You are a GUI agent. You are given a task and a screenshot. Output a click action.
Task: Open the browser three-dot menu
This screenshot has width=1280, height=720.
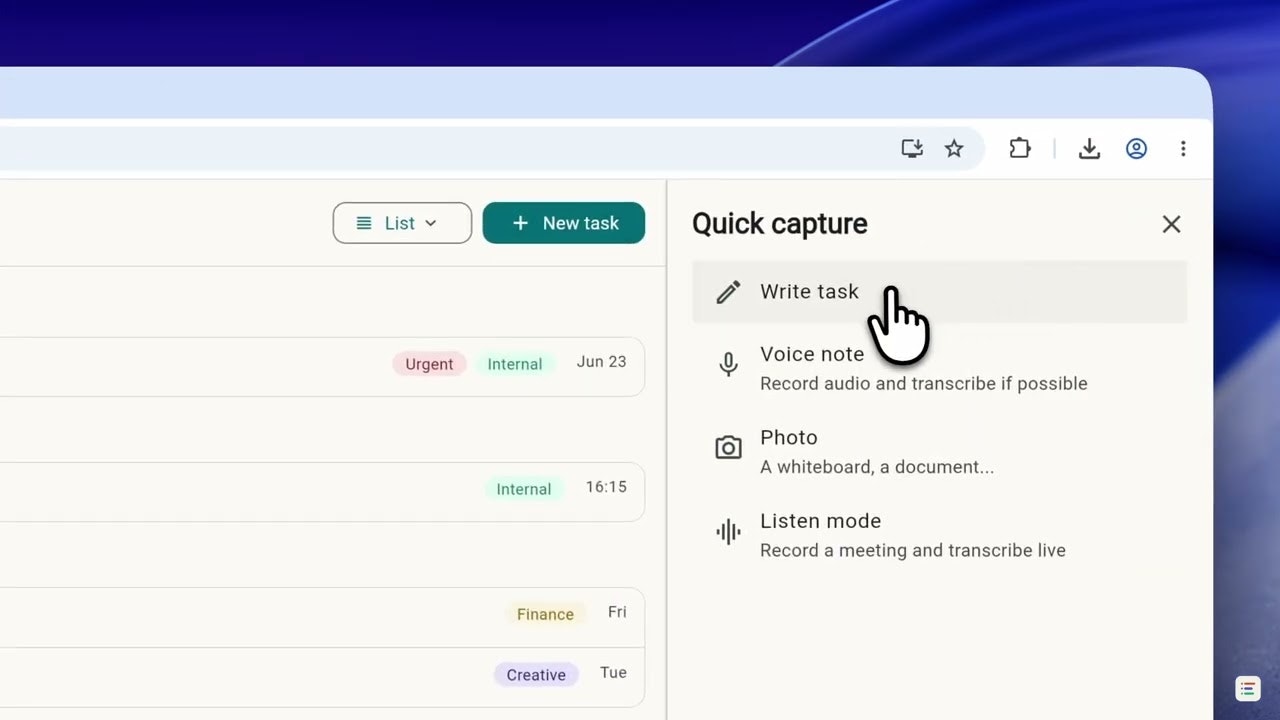point(1183,149)
